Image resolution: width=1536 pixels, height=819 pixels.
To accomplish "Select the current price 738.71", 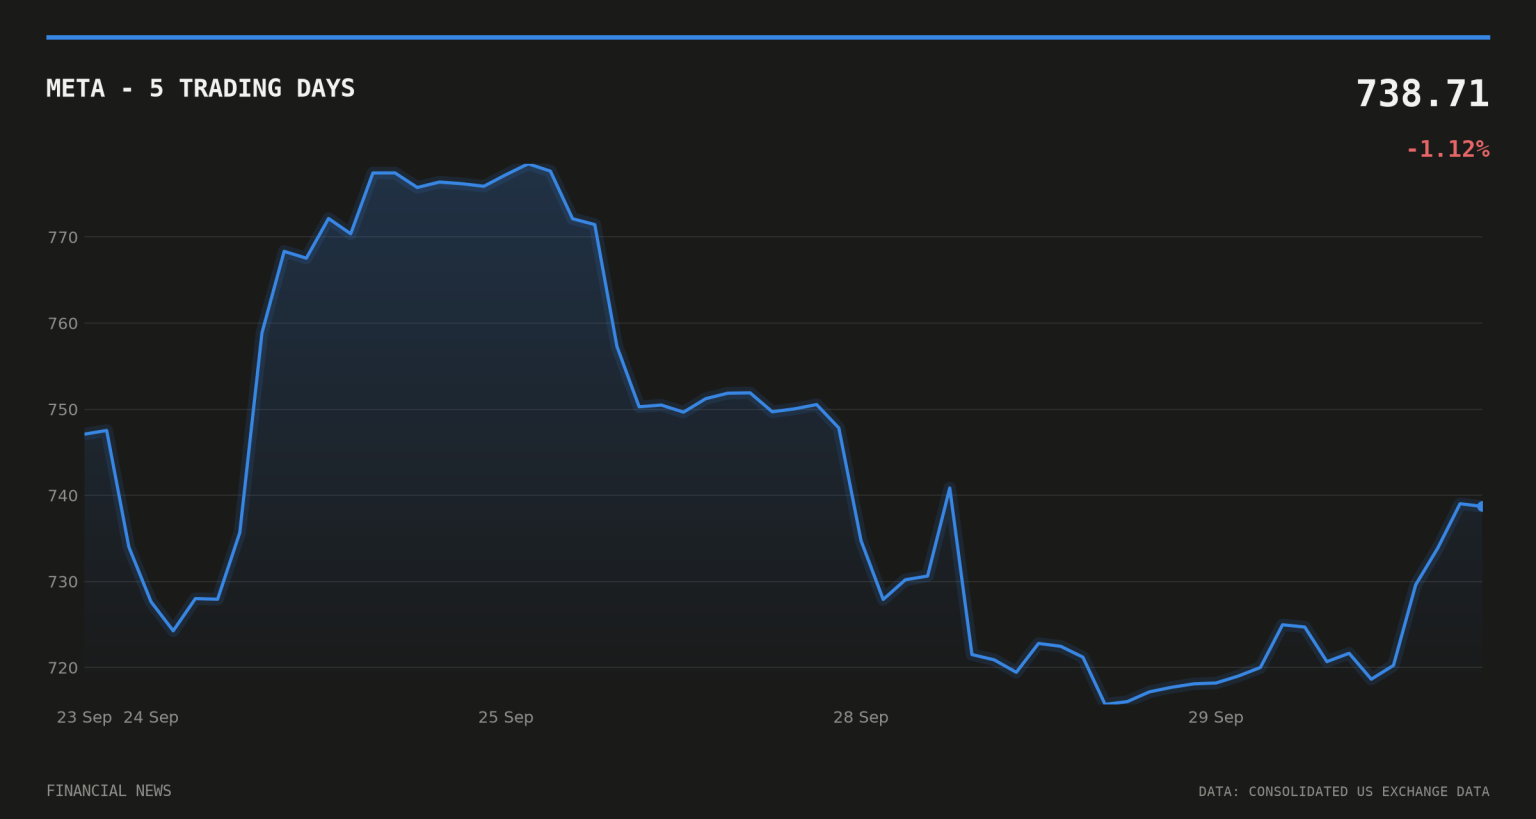I will point(1422,94).
